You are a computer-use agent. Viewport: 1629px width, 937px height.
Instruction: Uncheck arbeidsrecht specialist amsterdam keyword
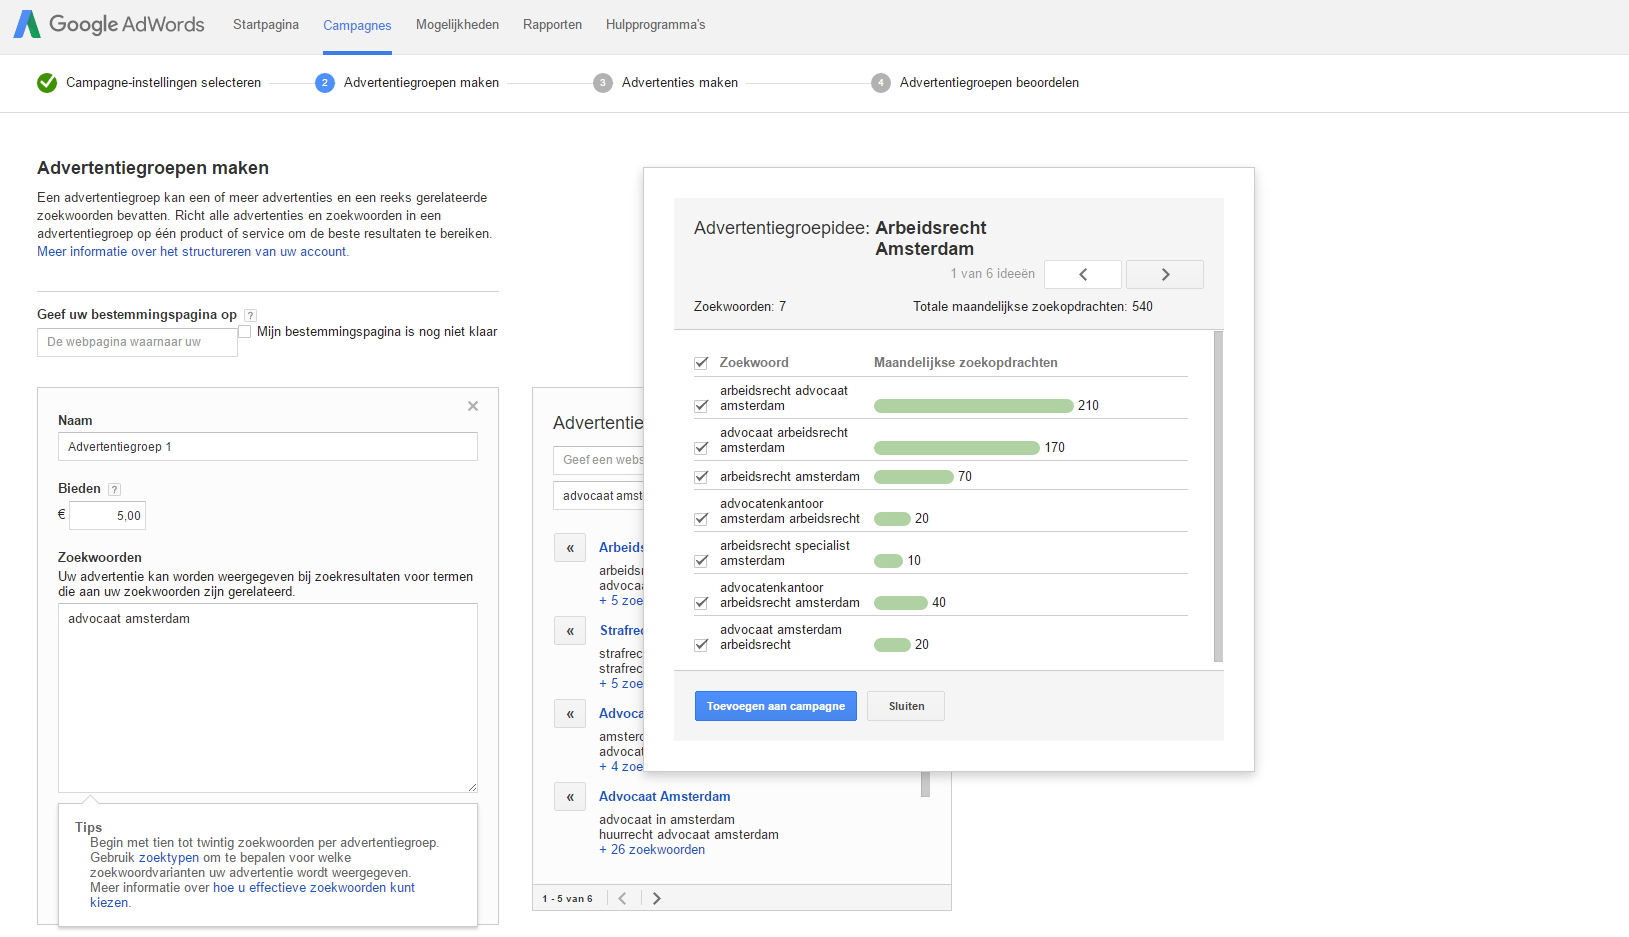click(701, 561)
